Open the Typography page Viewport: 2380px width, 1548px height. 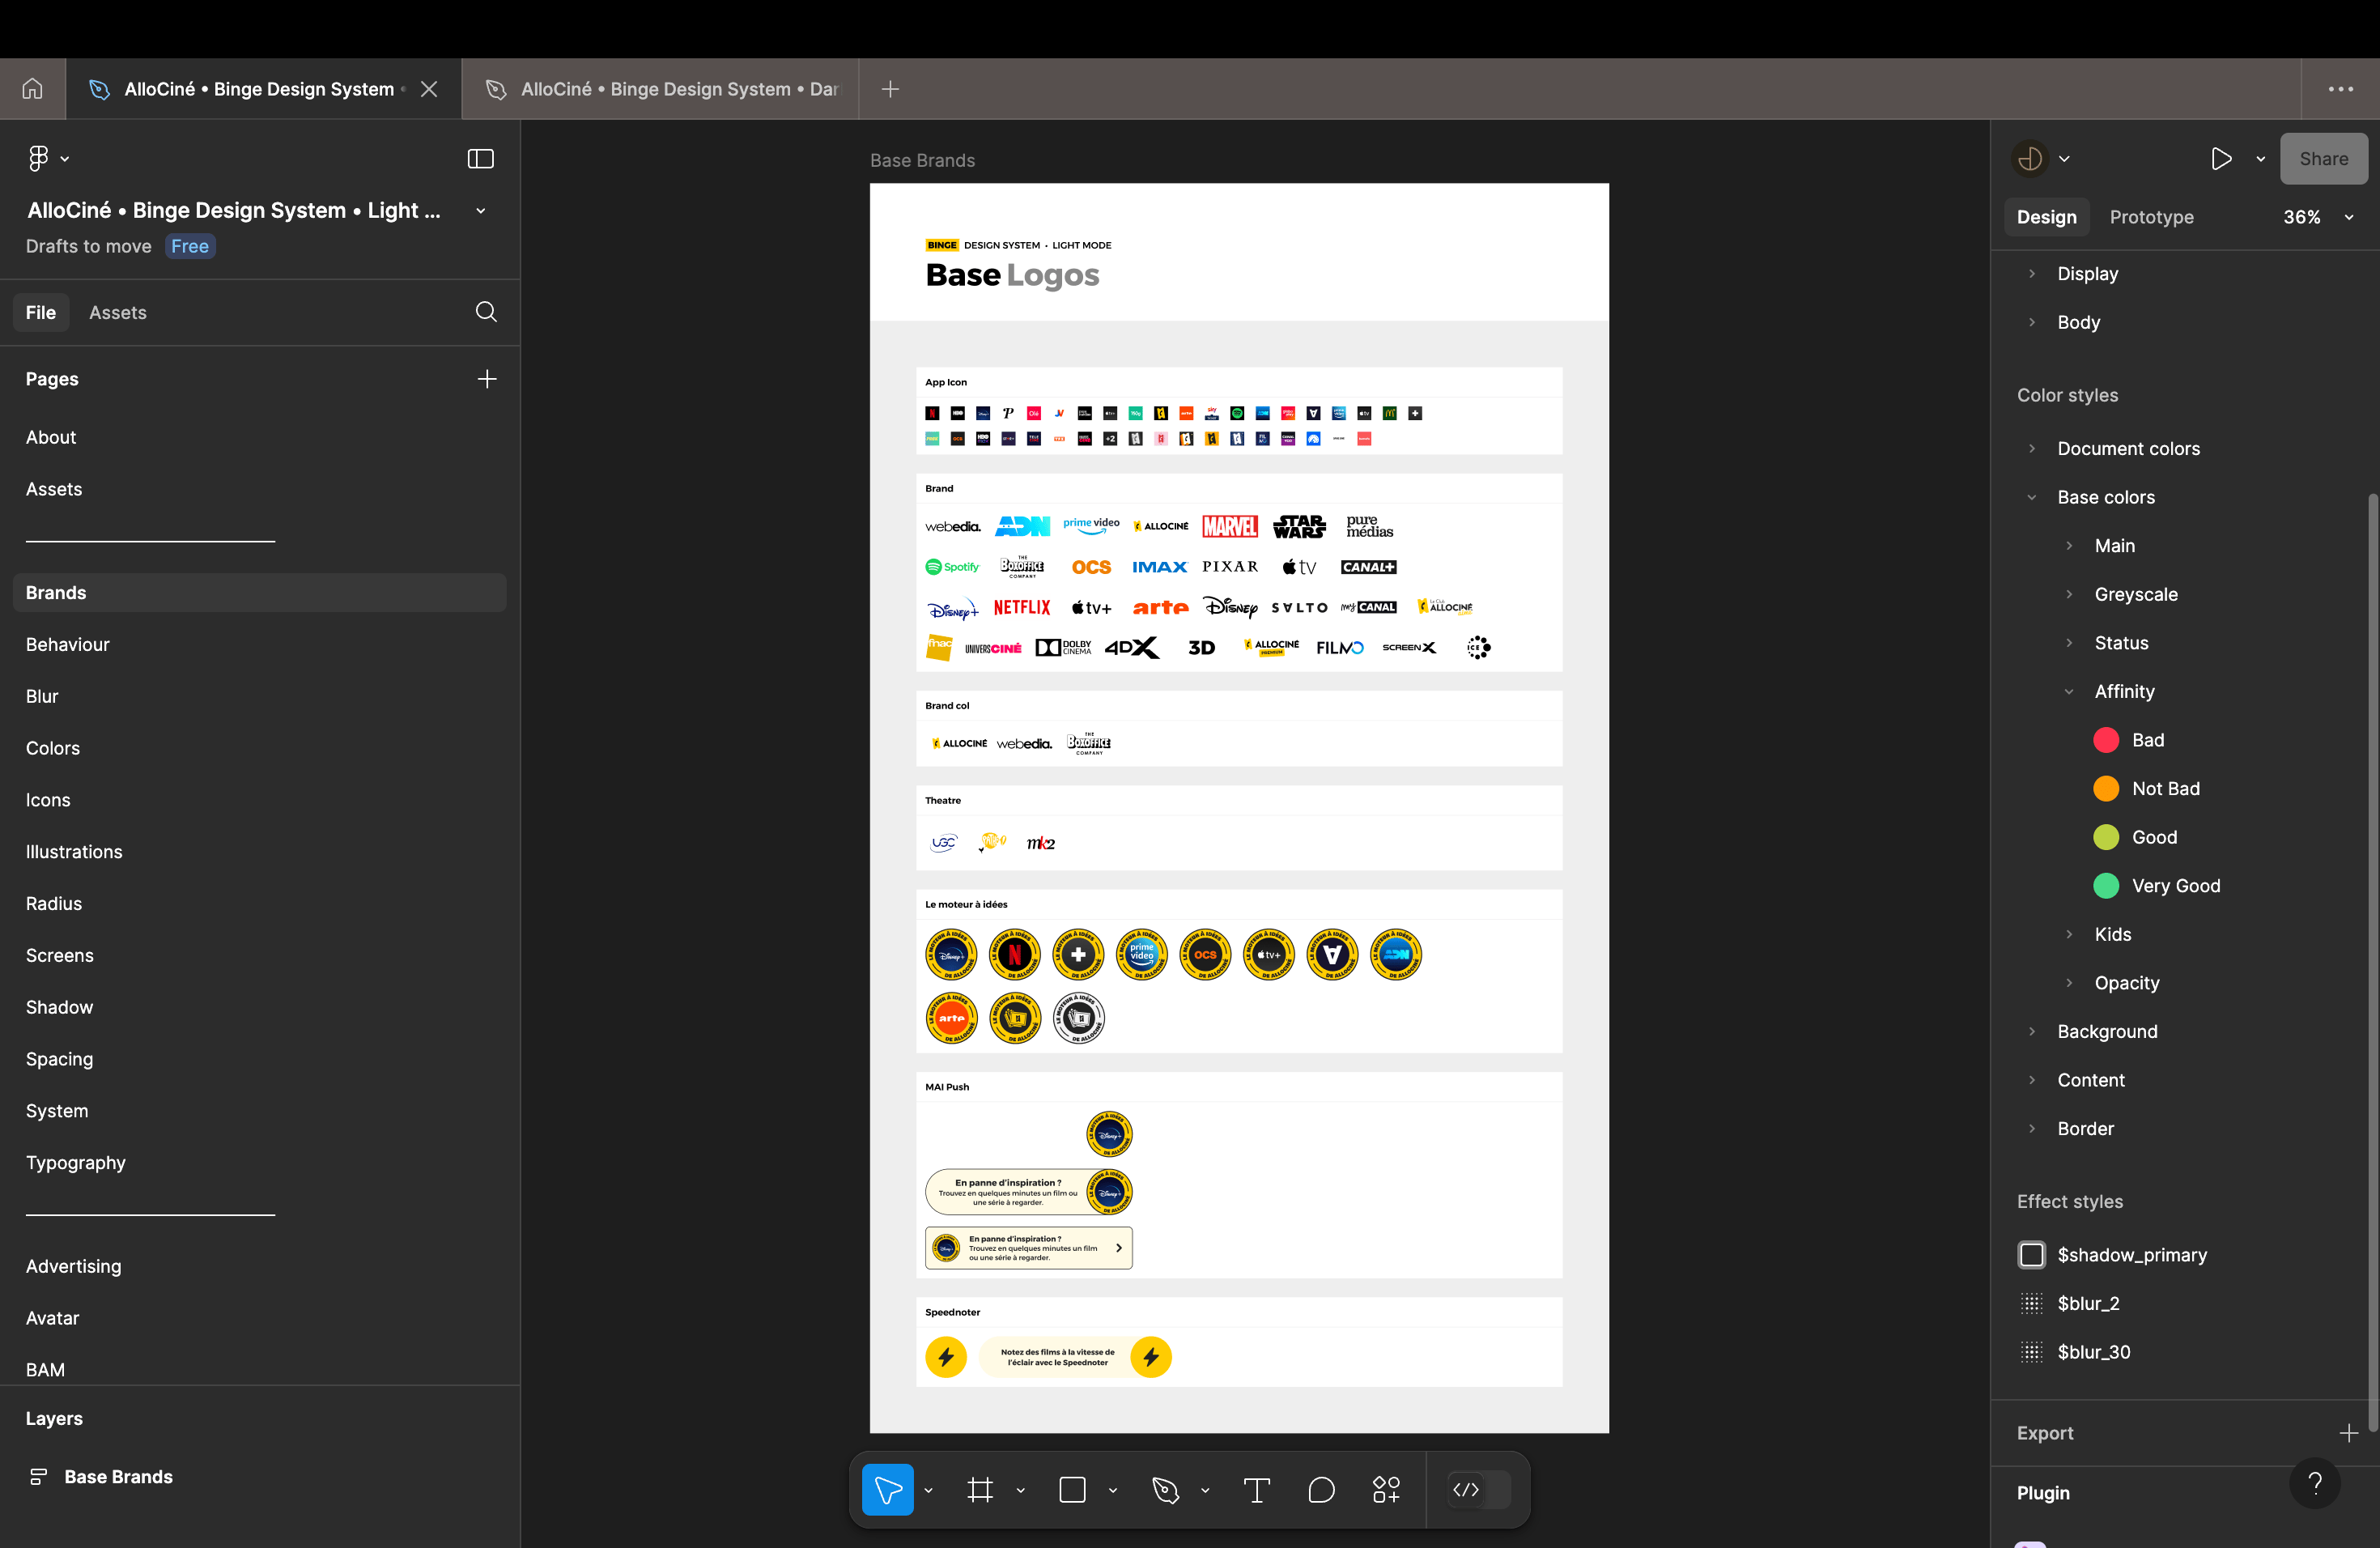coord(76,1162)
